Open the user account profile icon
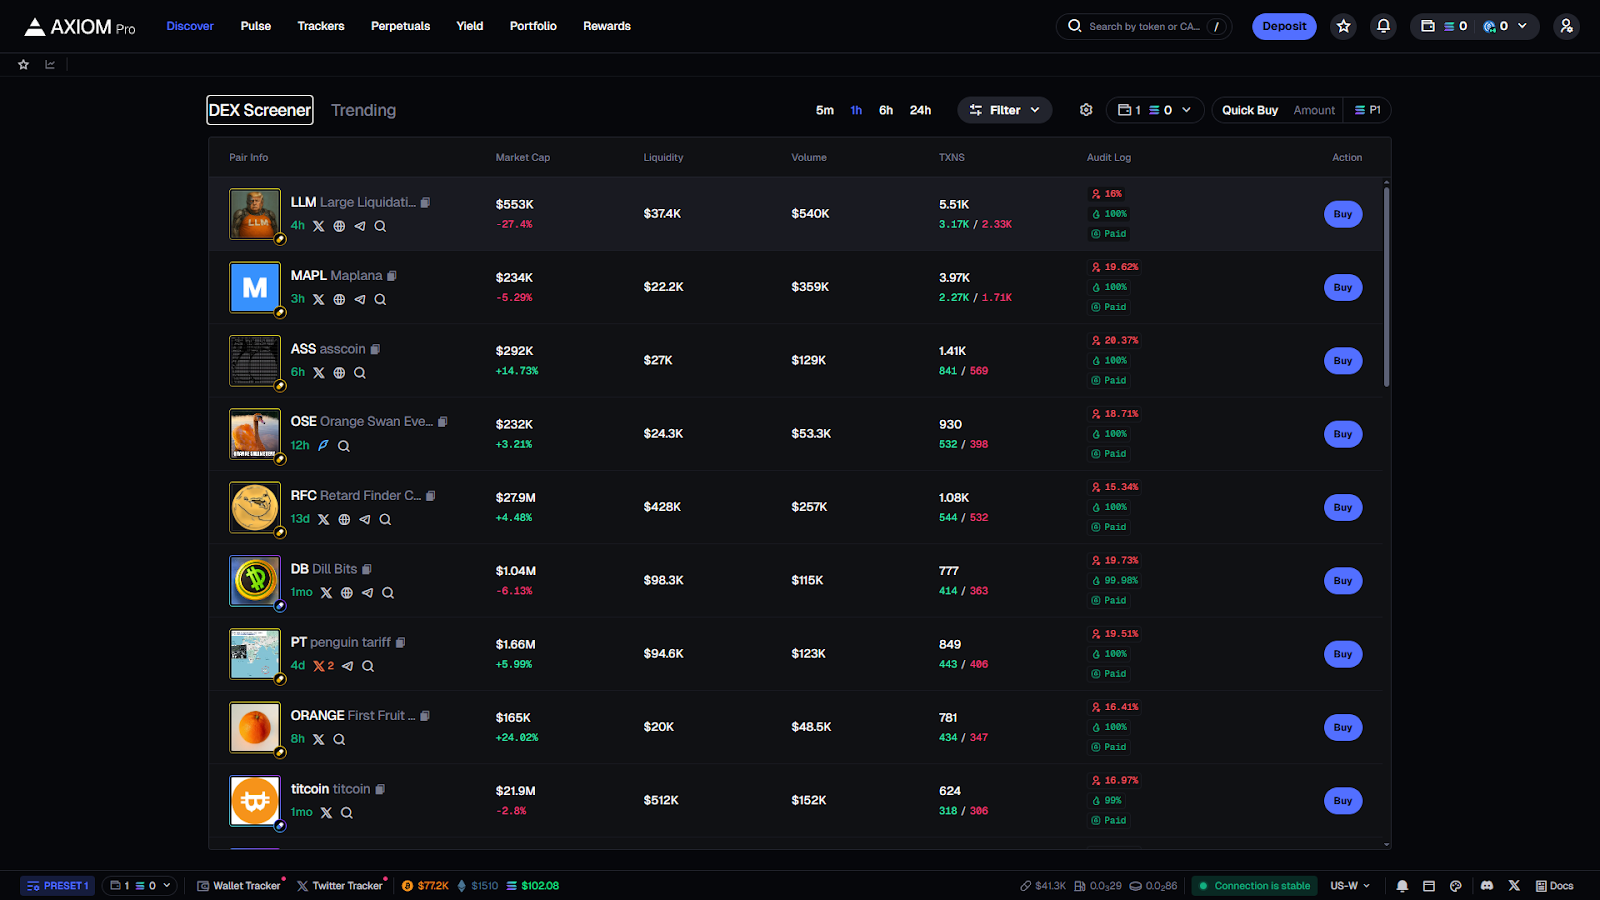Image resolution: width=1600 pixels, height=900 pixels. (x=1567, y=26)
